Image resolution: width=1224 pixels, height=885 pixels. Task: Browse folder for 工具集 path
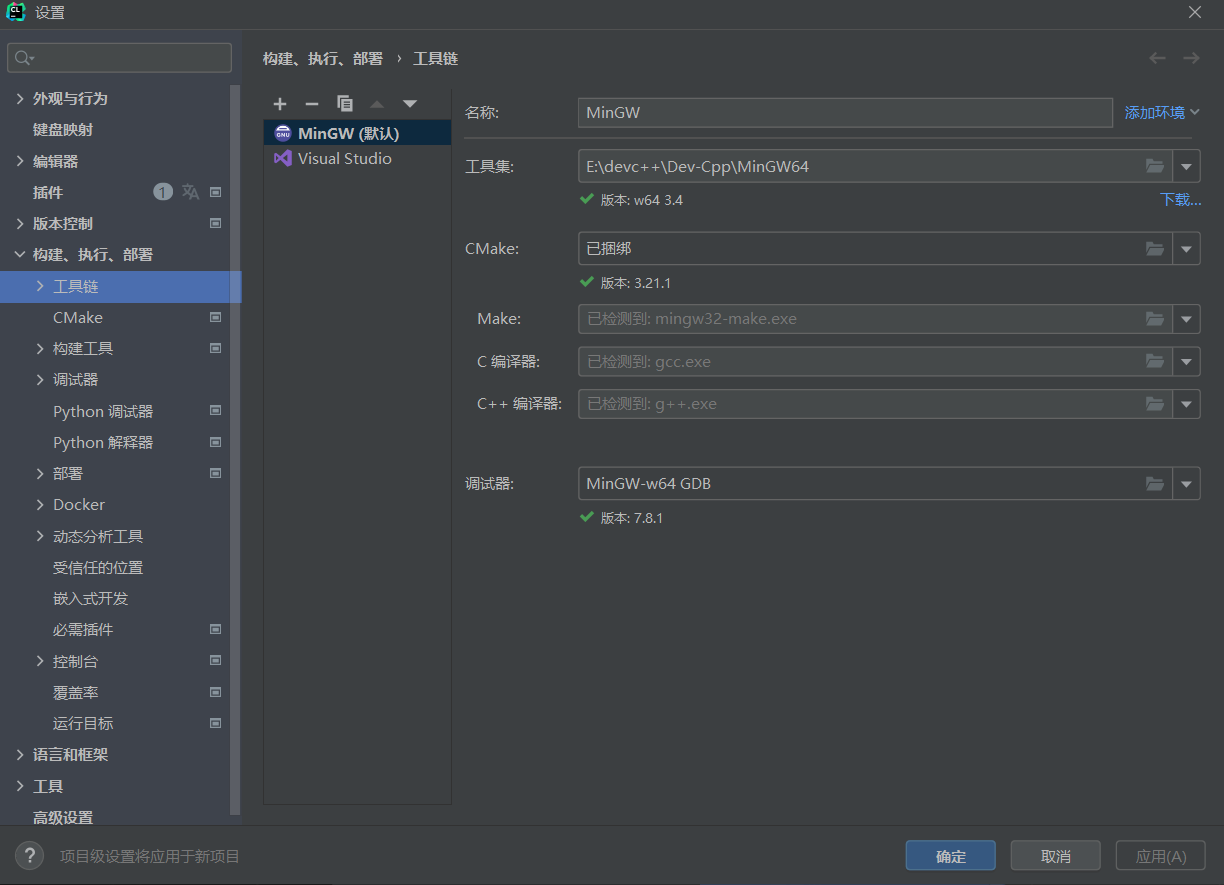pyautogui.click(x=1155, y=166)
